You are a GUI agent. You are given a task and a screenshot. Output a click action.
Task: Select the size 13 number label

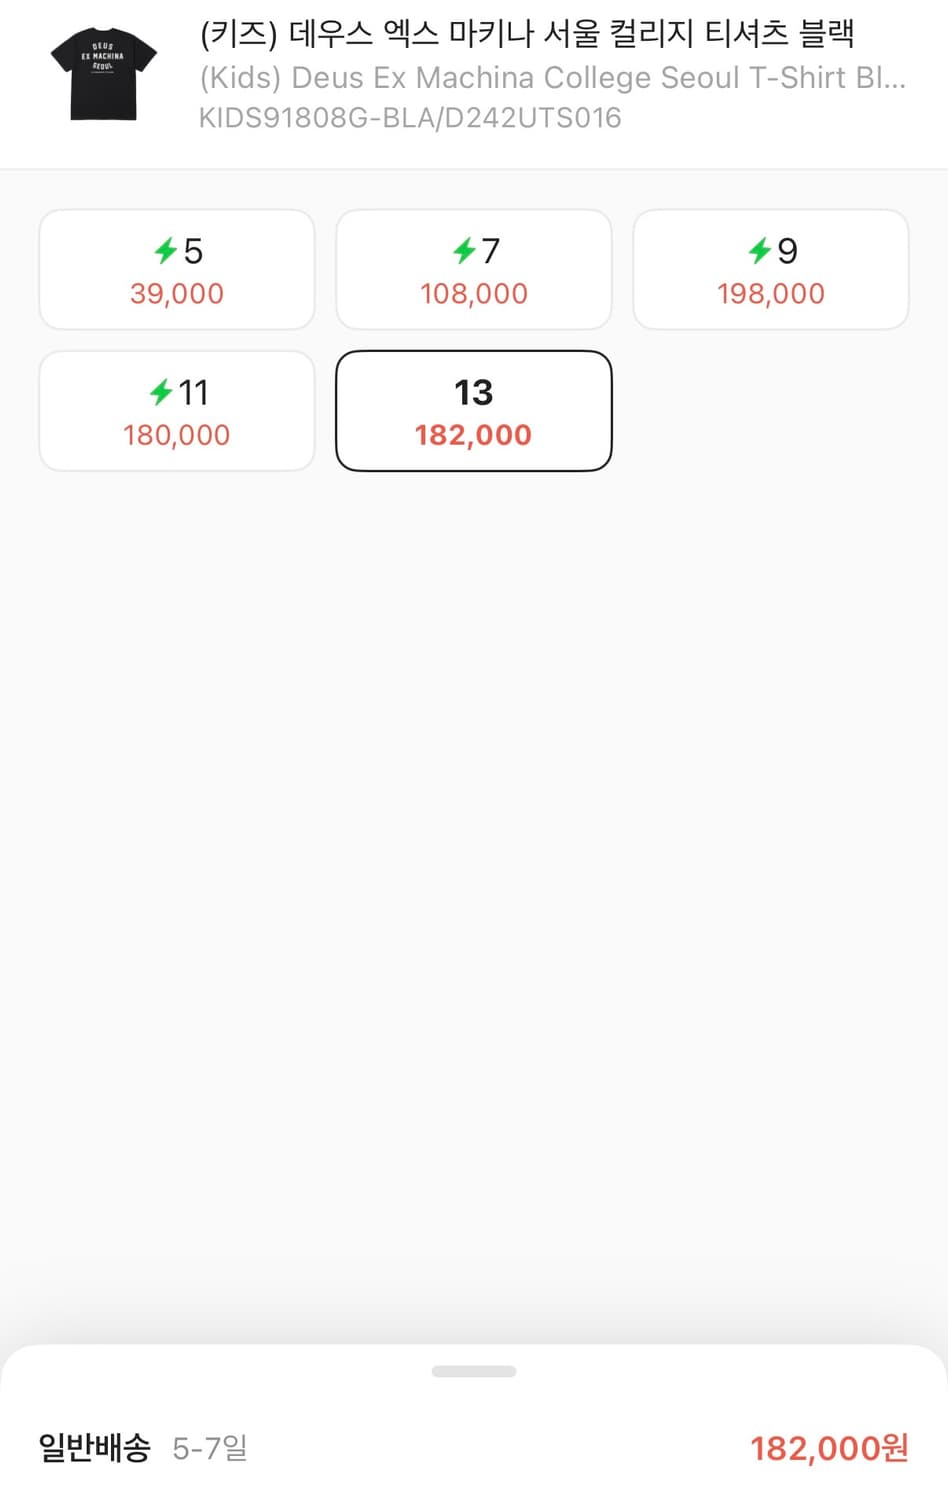[x=473, y=392]
